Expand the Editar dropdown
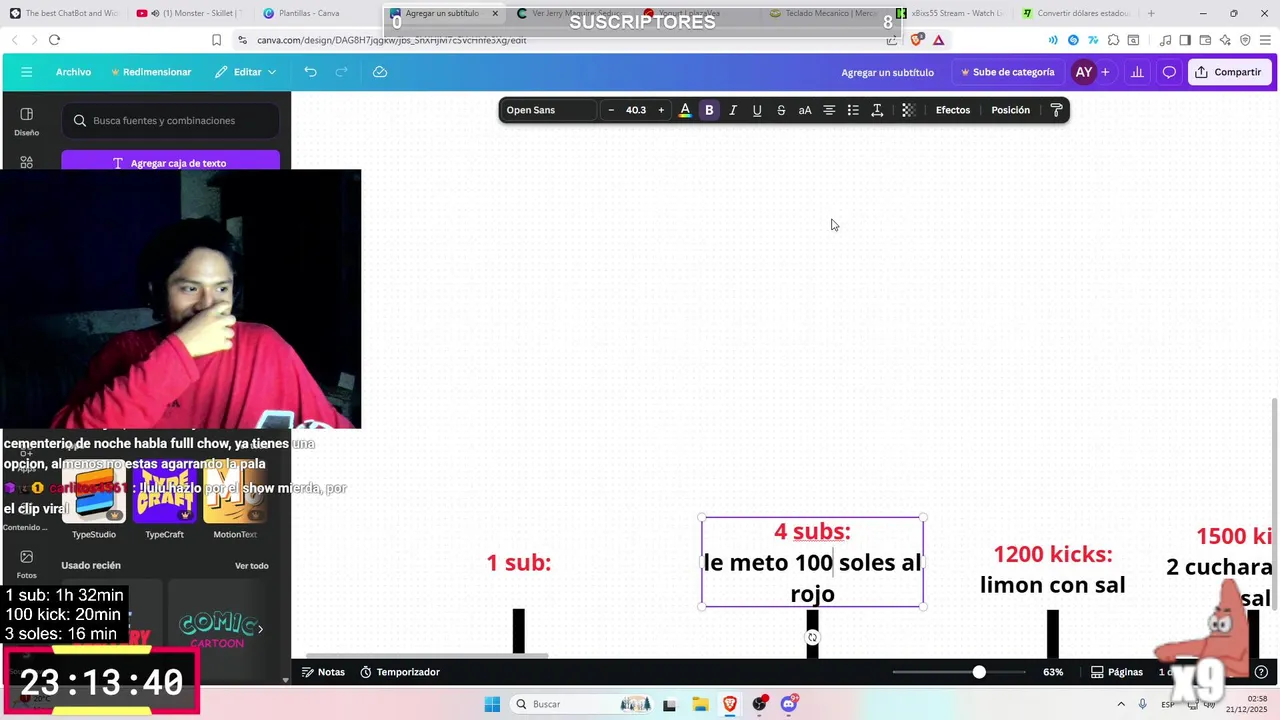Screen dimensions: 1280x720 pos(246,72)
